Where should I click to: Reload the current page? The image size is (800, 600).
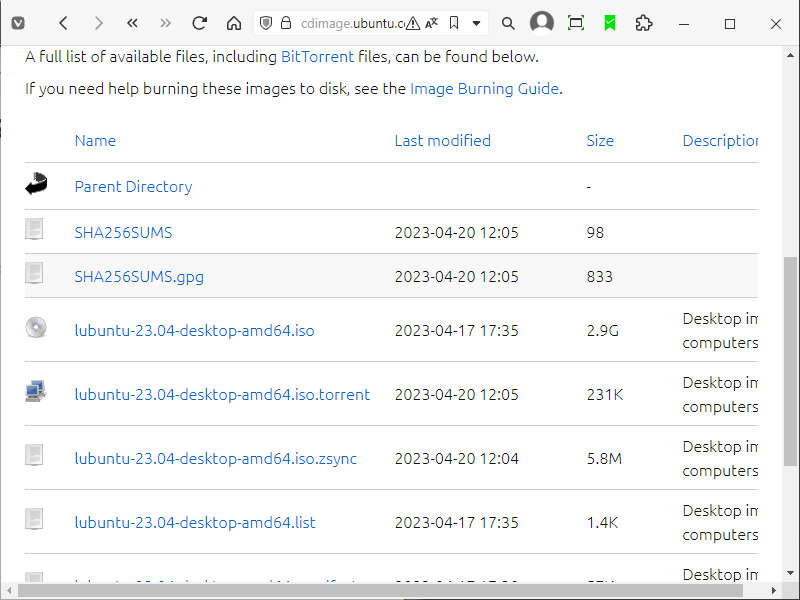tap(199, 23)
